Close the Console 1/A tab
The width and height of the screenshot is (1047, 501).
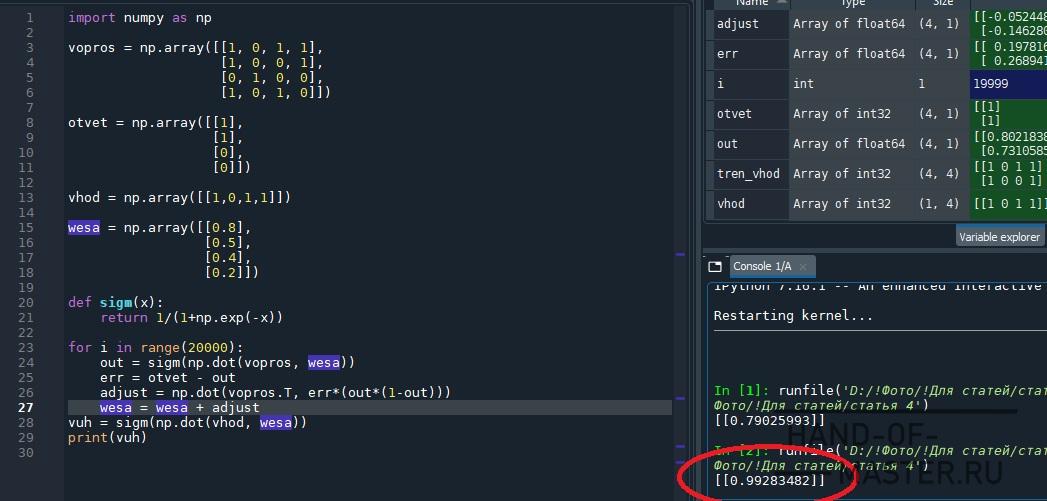(804, 267)
